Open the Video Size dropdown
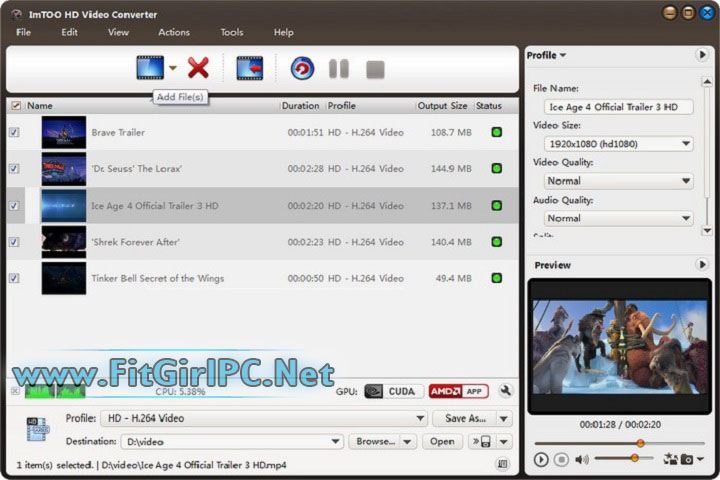 pos(619,143)
